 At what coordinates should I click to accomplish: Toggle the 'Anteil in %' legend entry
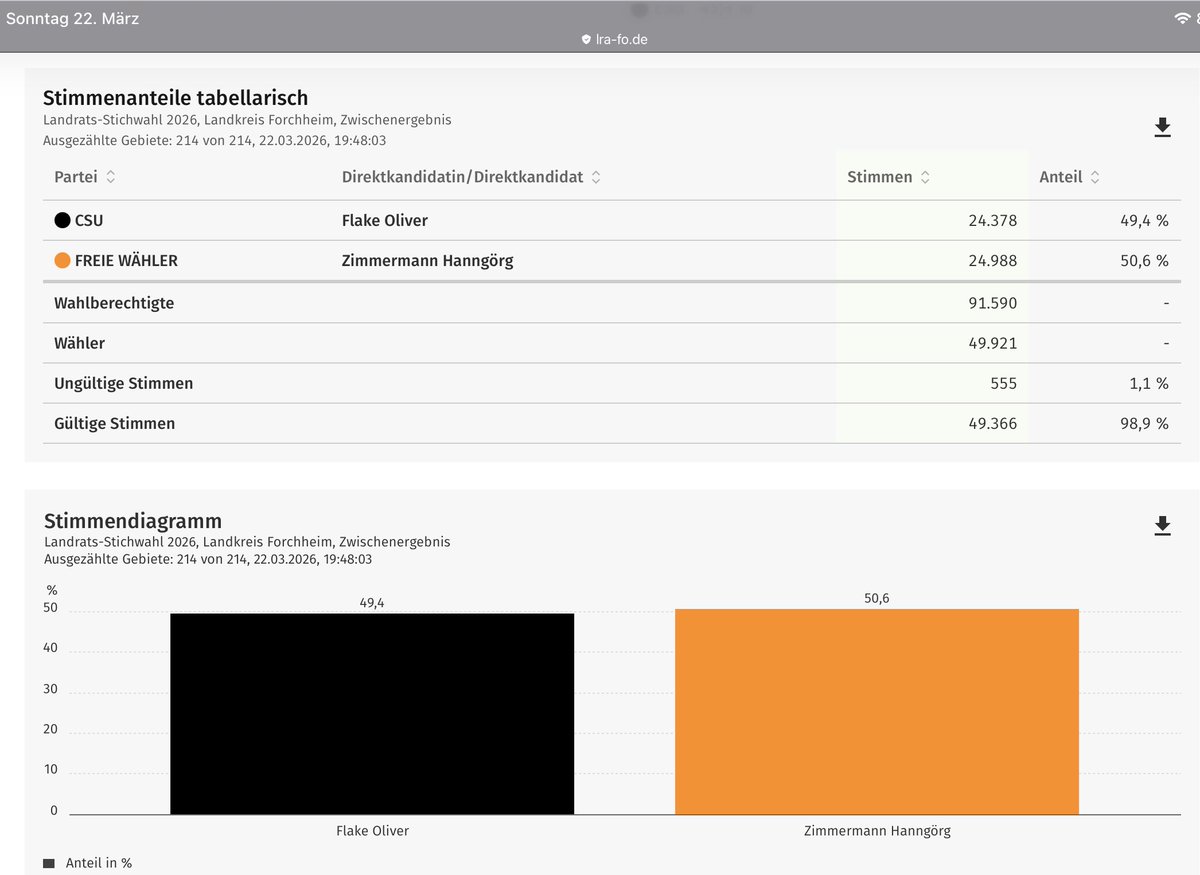point(88,862)
